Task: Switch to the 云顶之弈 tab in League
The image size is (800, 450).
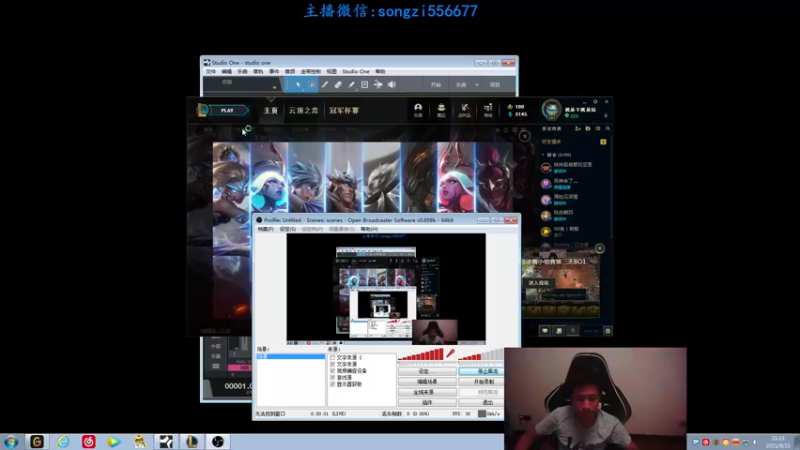Action: pyautogui.click(x=304, y=110)
